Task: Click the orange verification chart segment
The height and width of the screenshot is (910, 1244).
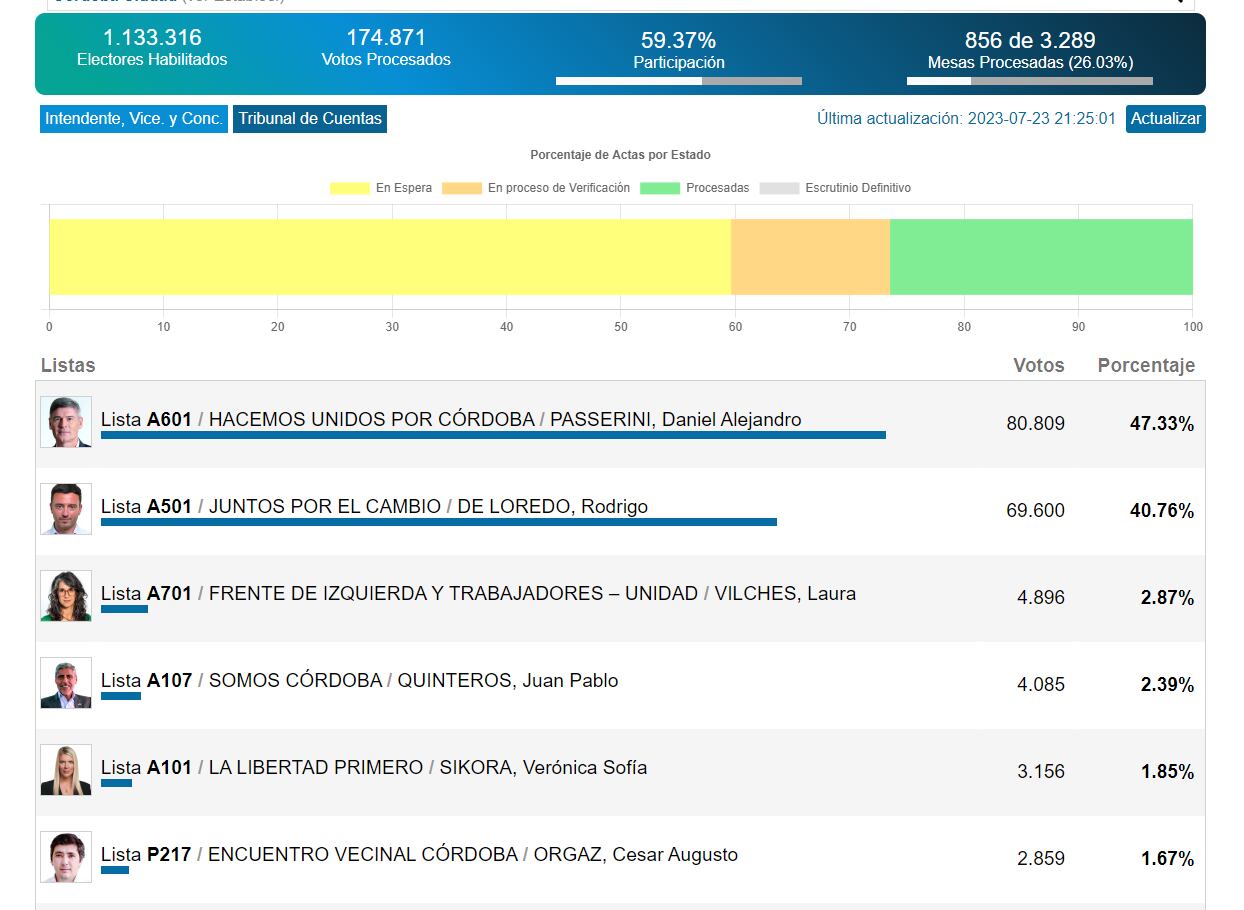Action: [810, 257]
